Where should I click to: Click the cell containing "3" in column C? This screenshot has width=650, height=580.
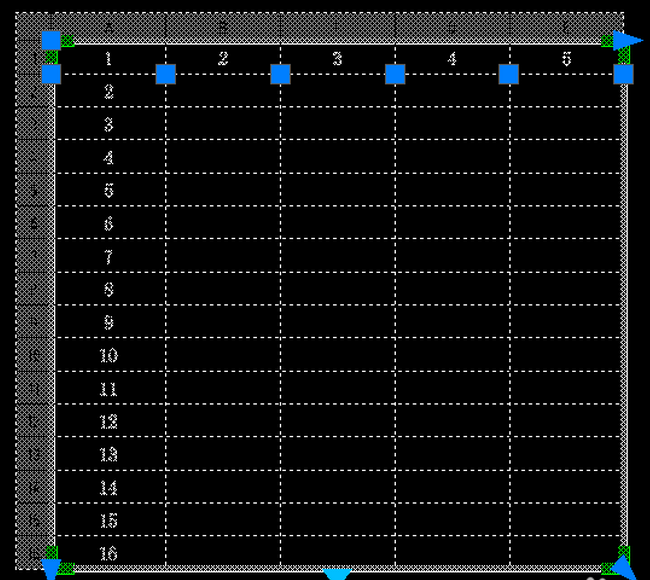coord(338,59)
